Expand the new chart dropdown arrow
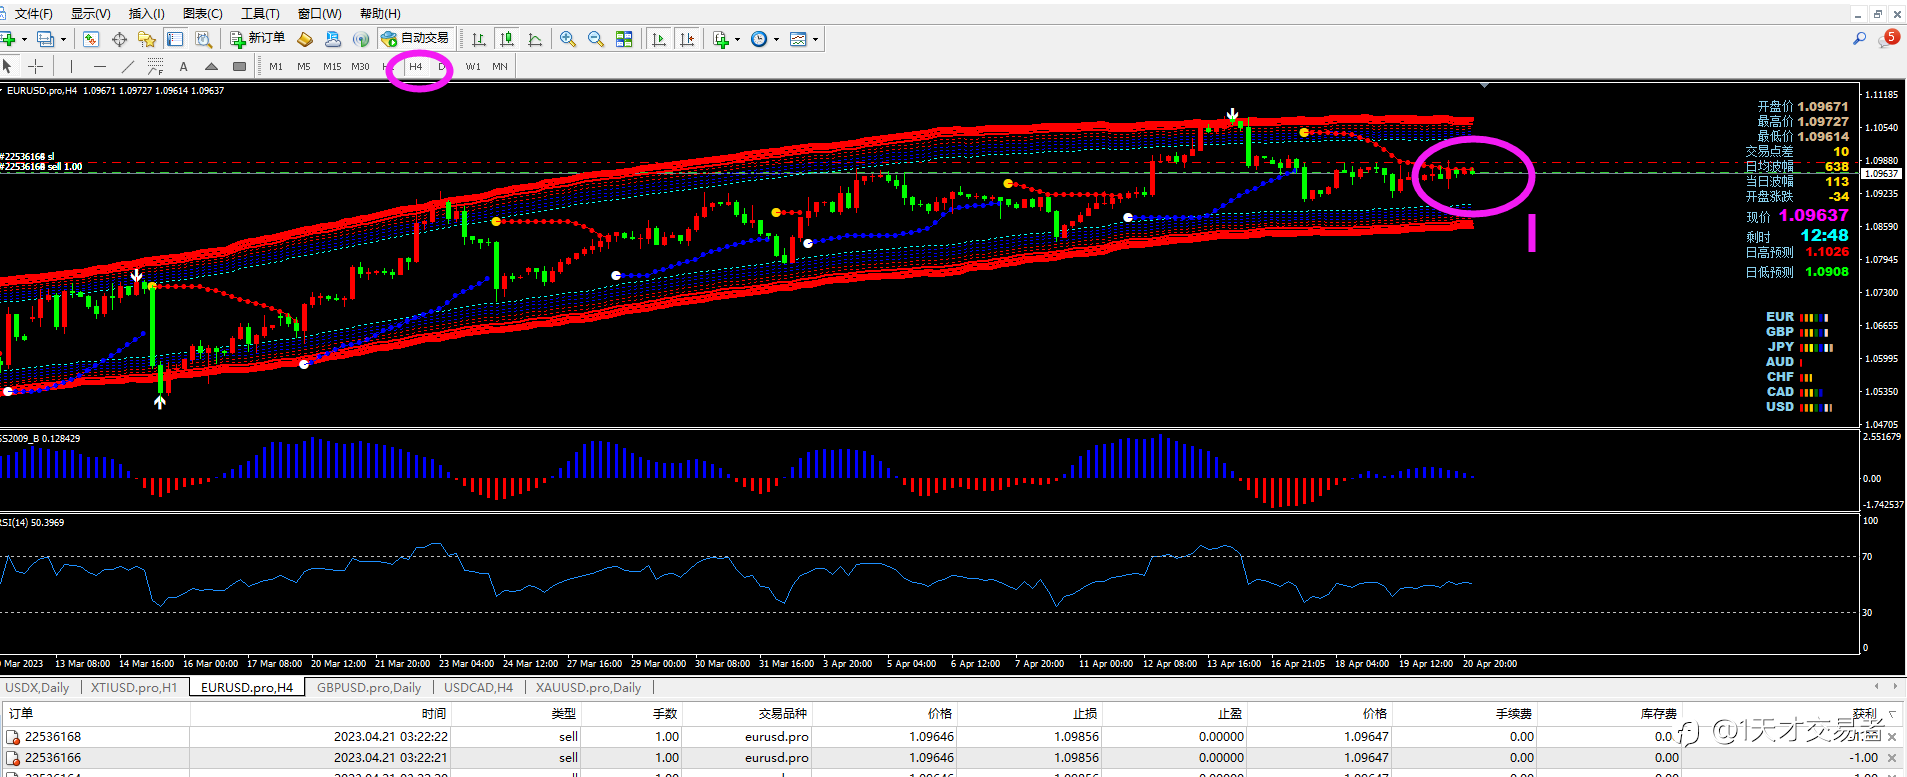The width and height of the screenshot is (1907, 777). (x=24, y=40)
